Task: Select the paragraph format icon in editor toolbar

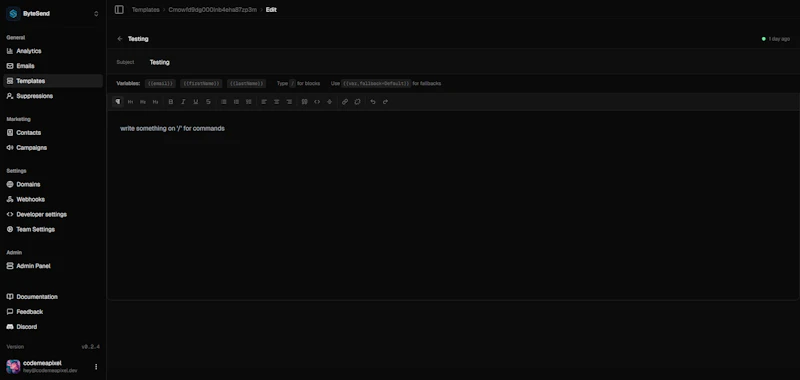Action: click(x=118, y=102)
